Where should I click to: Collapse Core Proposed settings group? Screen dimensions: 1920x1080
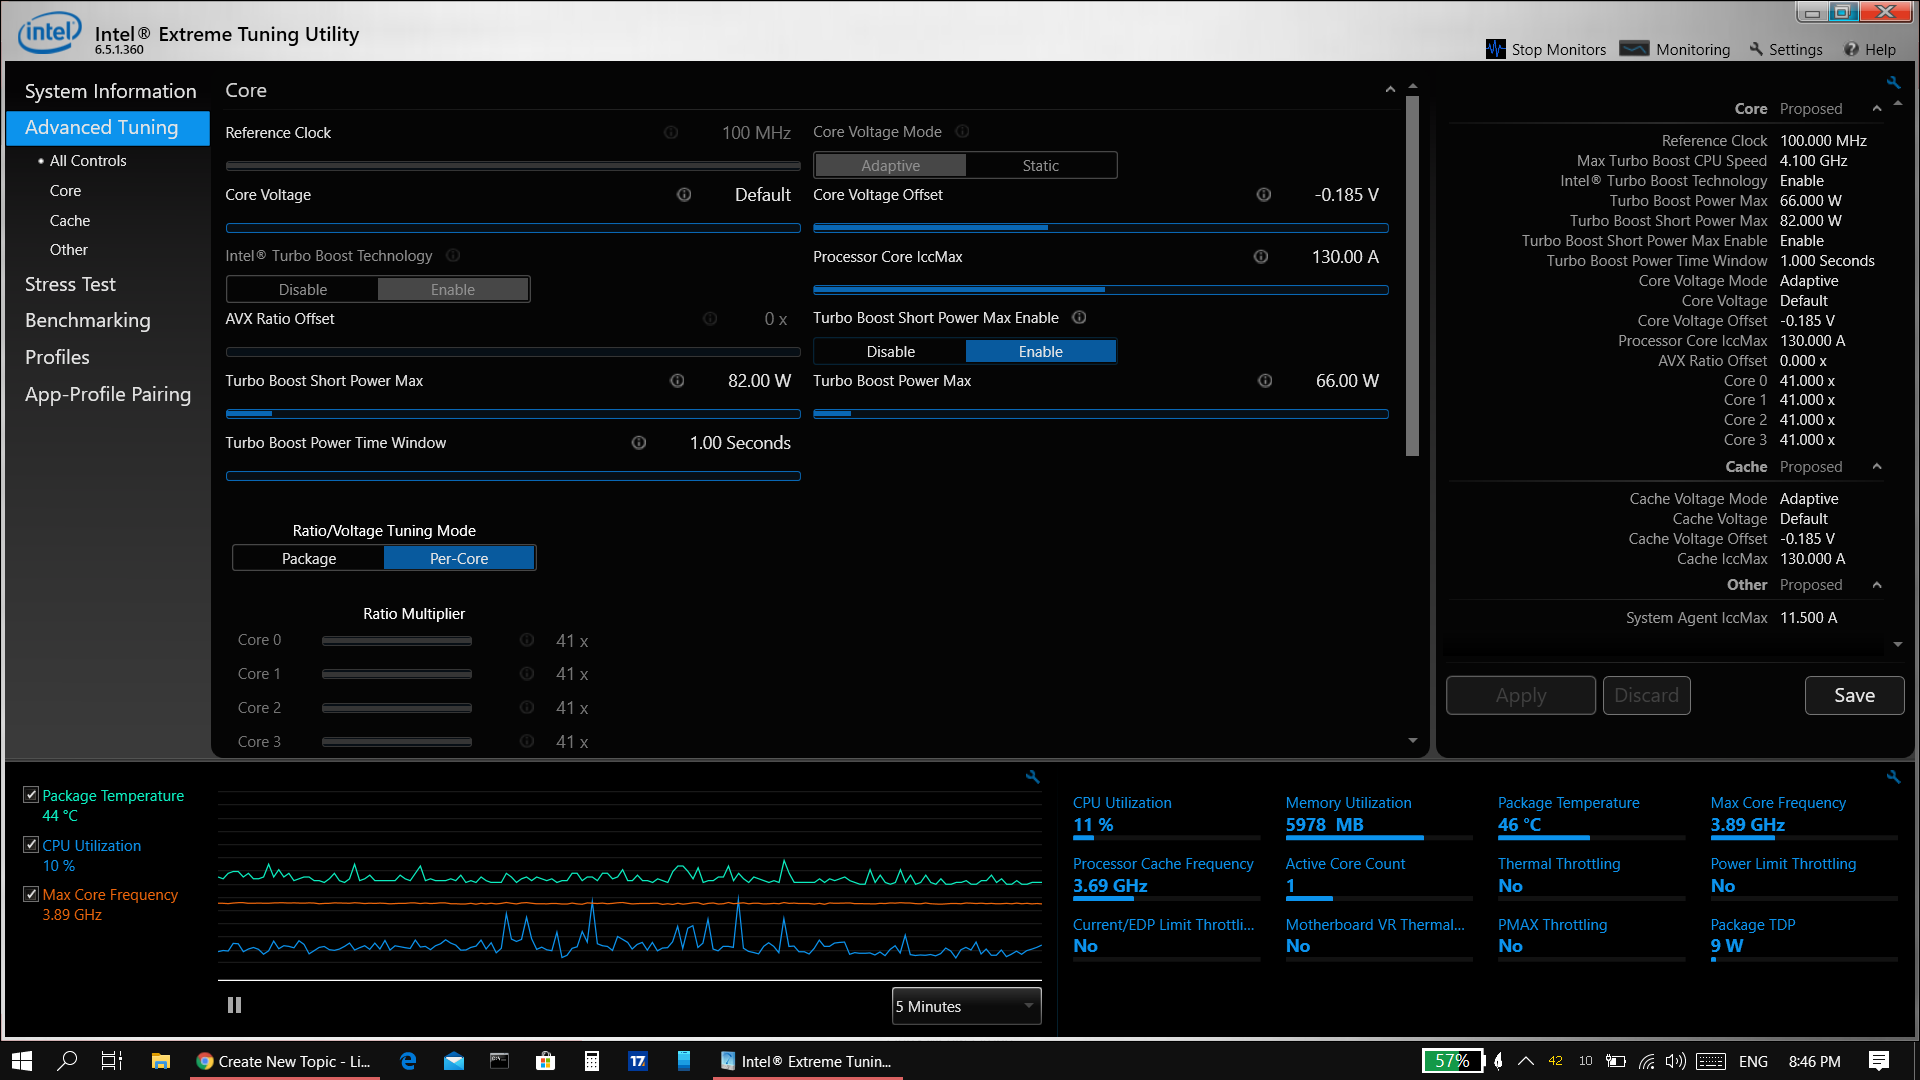(x=1877, y=109)
